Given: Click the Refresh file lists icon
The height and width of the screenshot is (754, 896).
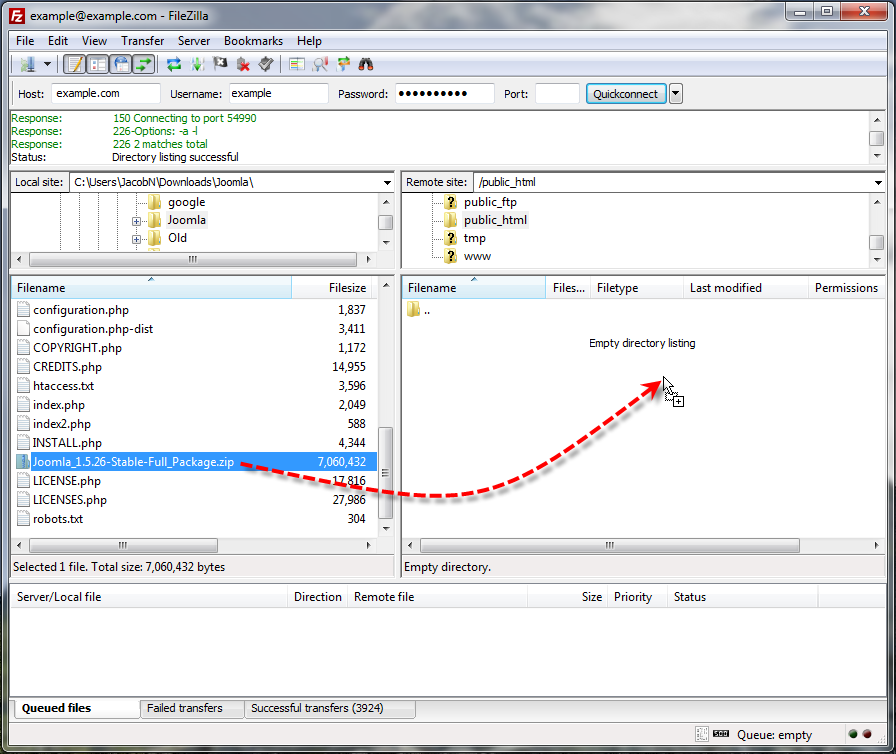Looking at the screenshot, I should [174, 65].
